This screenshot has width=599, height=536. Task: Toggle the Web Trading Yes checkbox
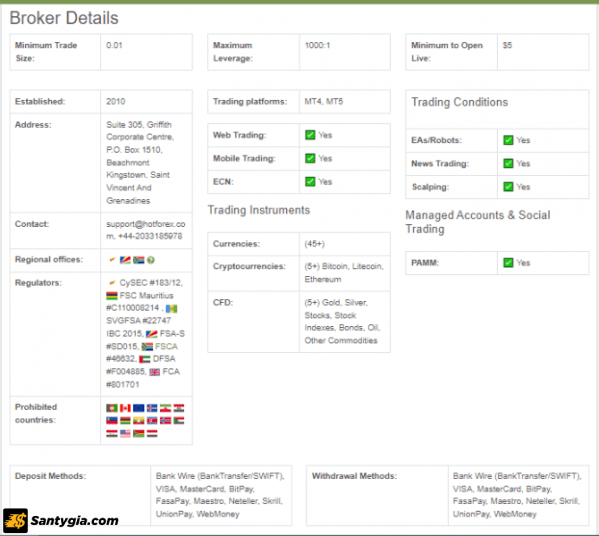310,135
